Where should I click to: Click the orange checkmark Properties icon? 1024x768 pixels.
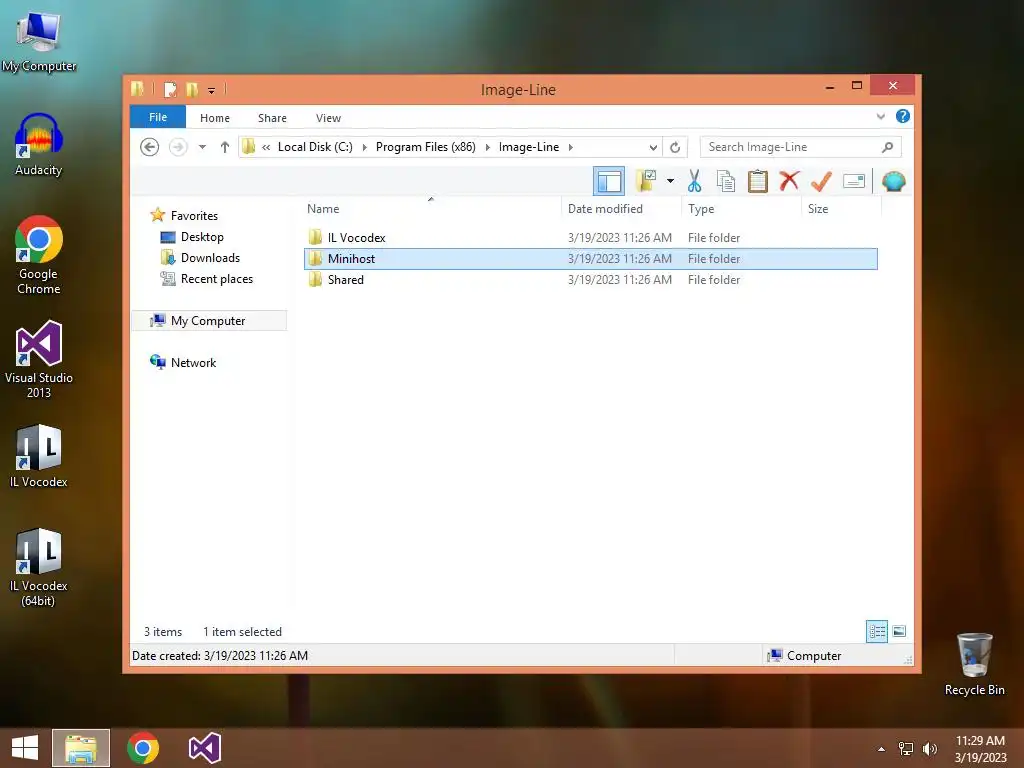821,181
